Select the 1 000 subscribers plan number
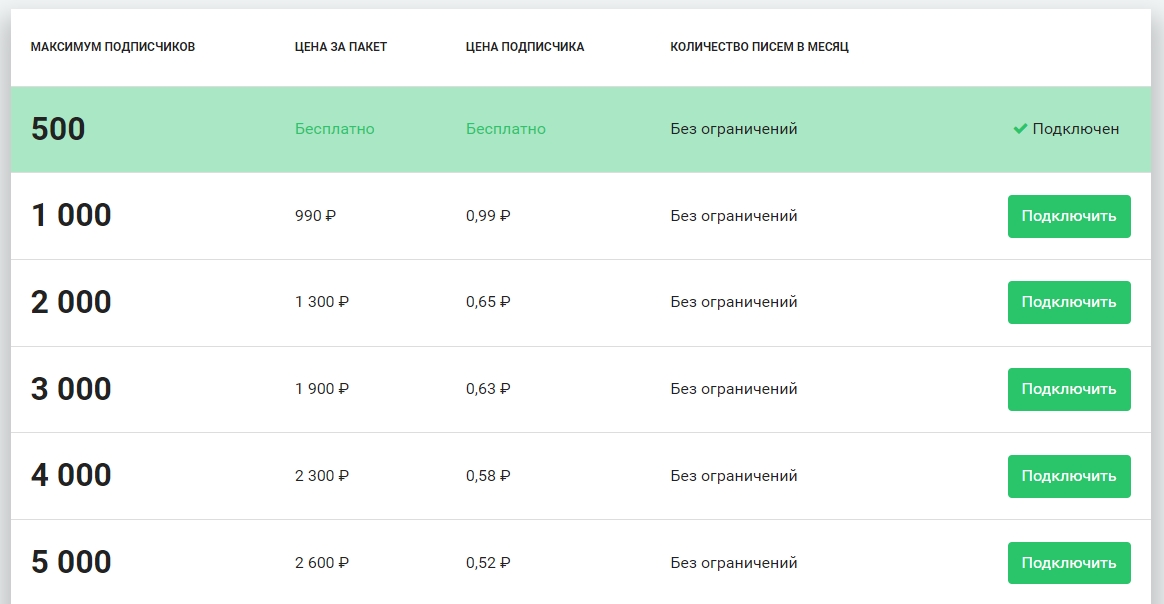The width and height of the screenshot is (1164, 604). point(71,216)
